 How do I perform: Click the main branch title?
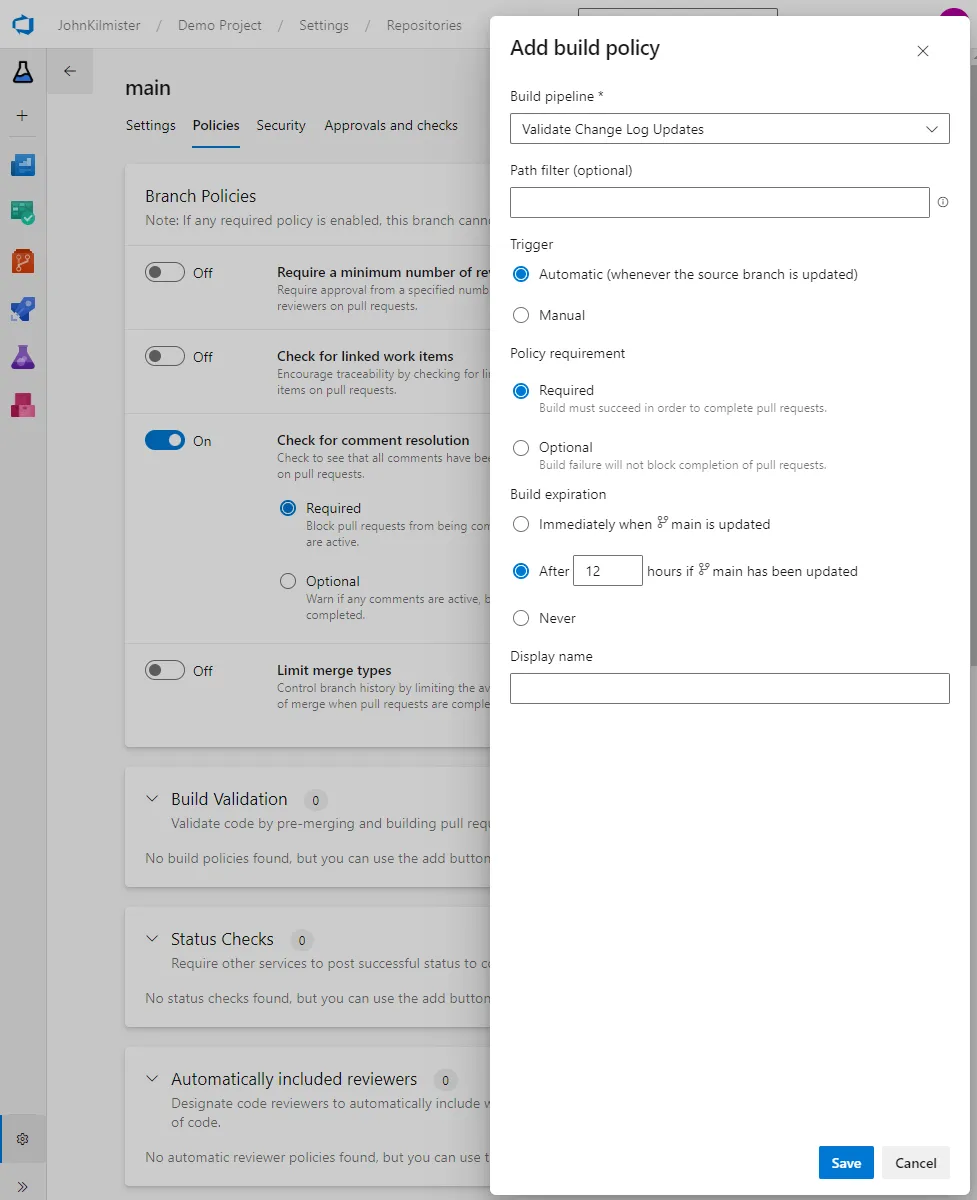tap(148, 88)
